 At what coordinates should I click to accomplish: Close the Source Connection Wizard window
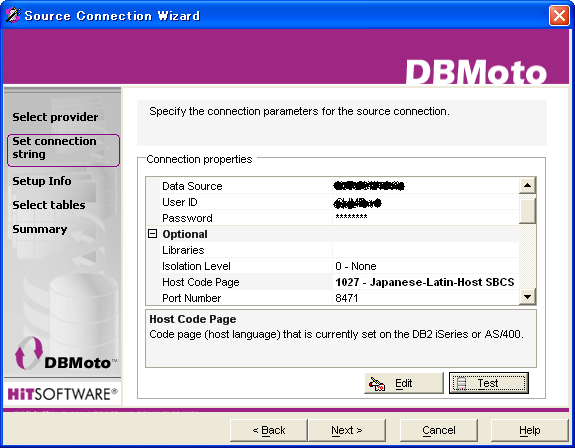(x=559, y=16)
